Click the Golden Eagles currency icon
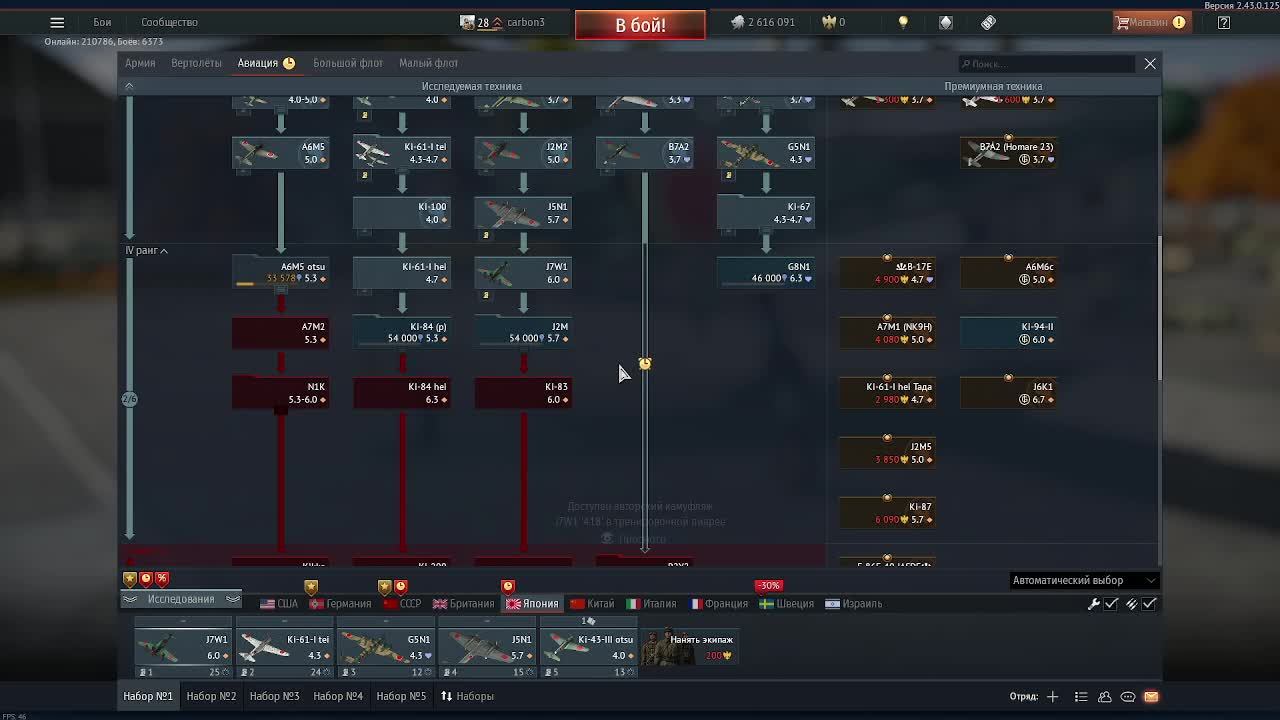This screenshot has width=1280, height=720. coord(829,22)
